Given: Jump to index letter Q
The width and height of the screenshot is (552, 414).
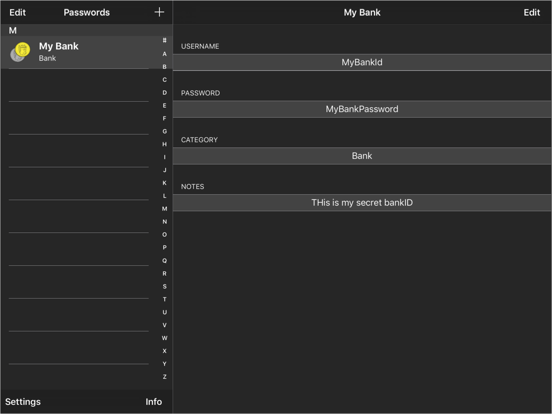Looking at the screenshot, I should [x=164, y=261].
